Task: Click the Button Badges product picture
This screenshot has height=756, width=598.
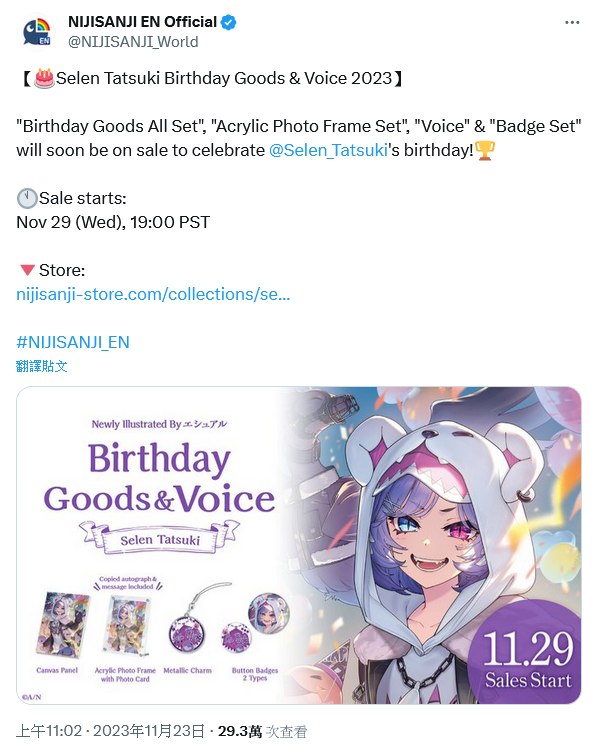Action: pos(256,622)
